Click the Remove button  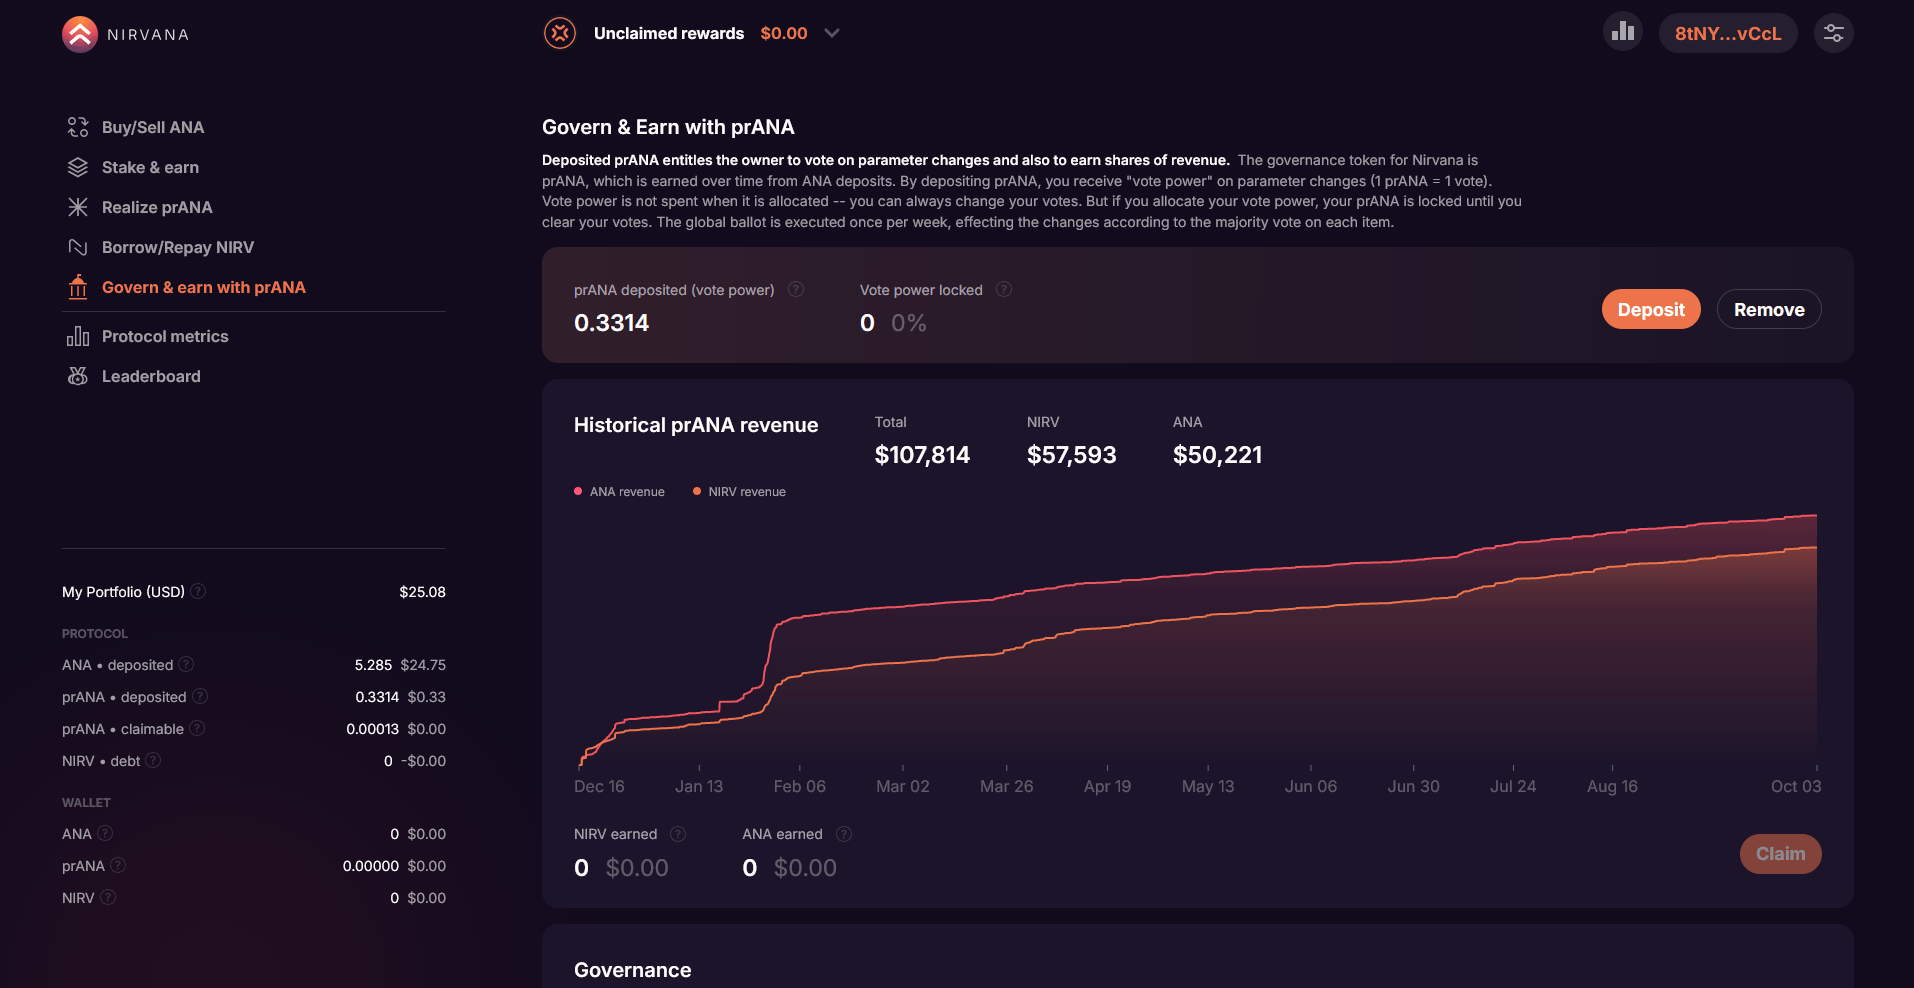pyautogui.click(x=1769, y=309)
